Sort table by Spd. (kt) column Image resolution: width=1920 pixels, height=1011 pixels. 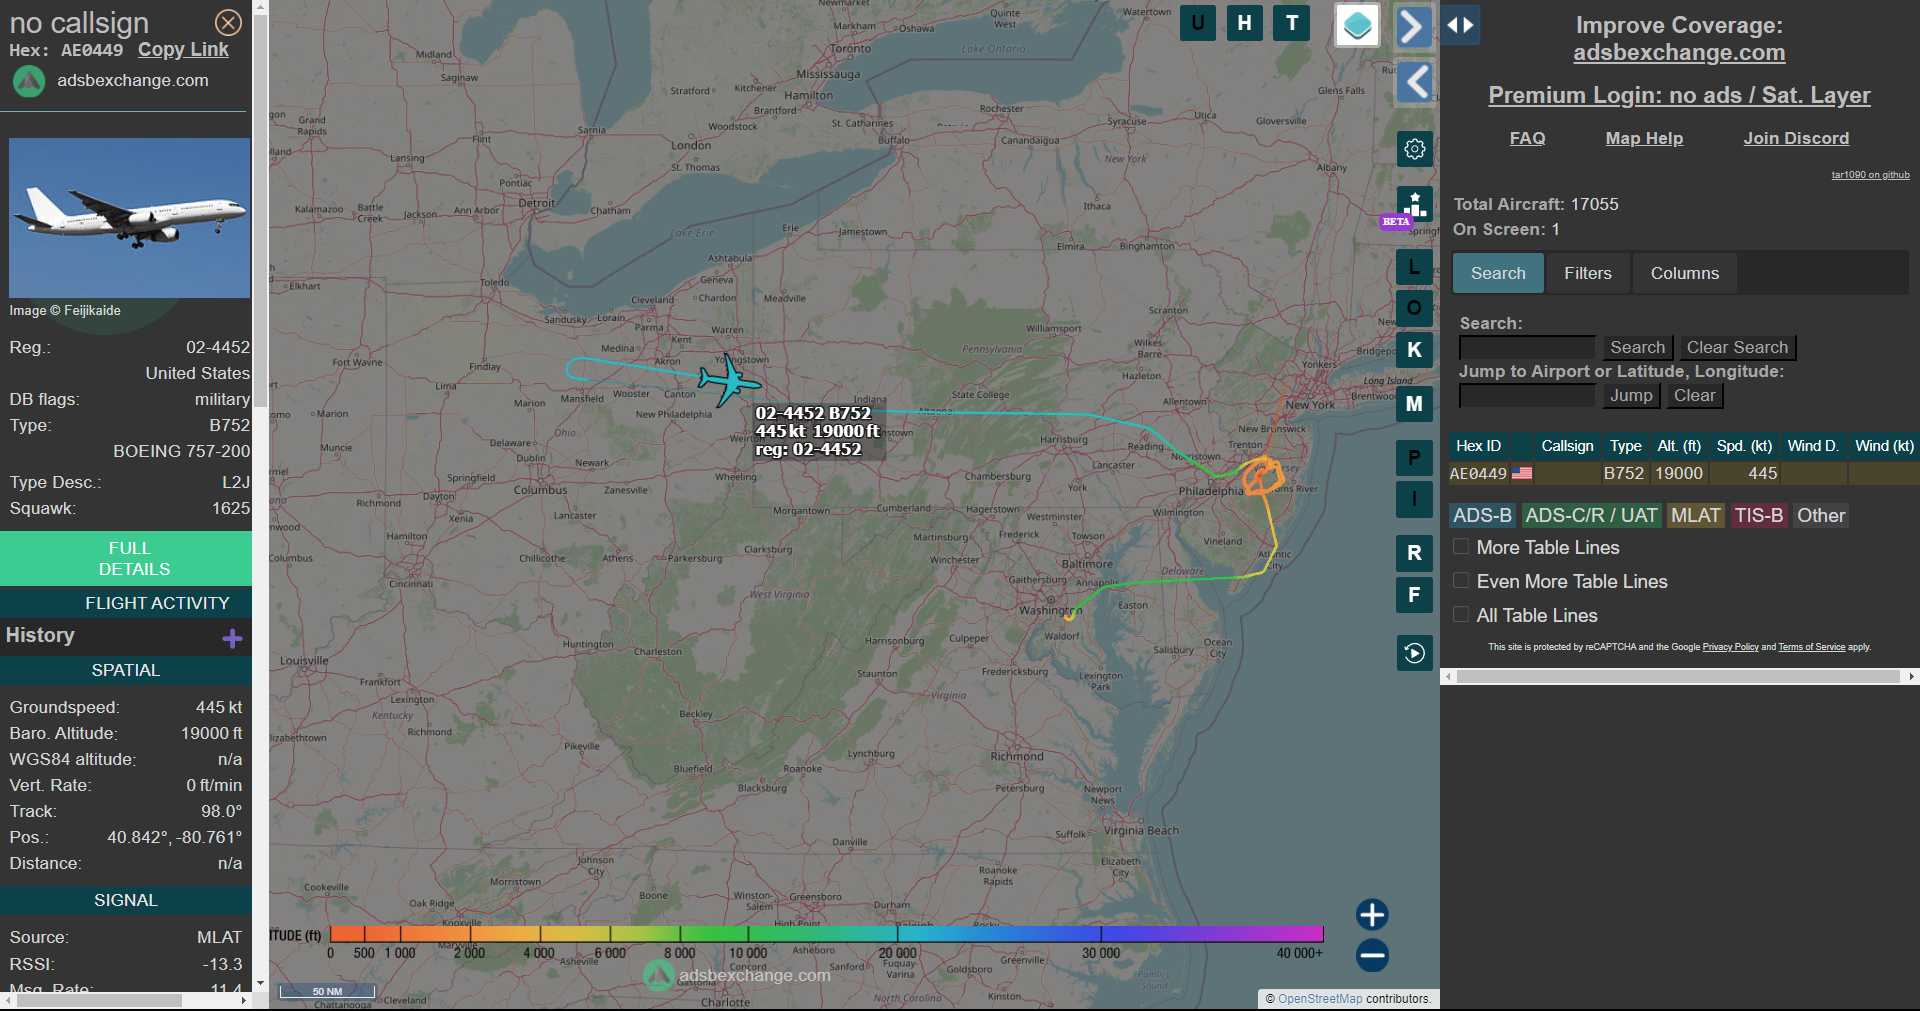coord(1744,446)
